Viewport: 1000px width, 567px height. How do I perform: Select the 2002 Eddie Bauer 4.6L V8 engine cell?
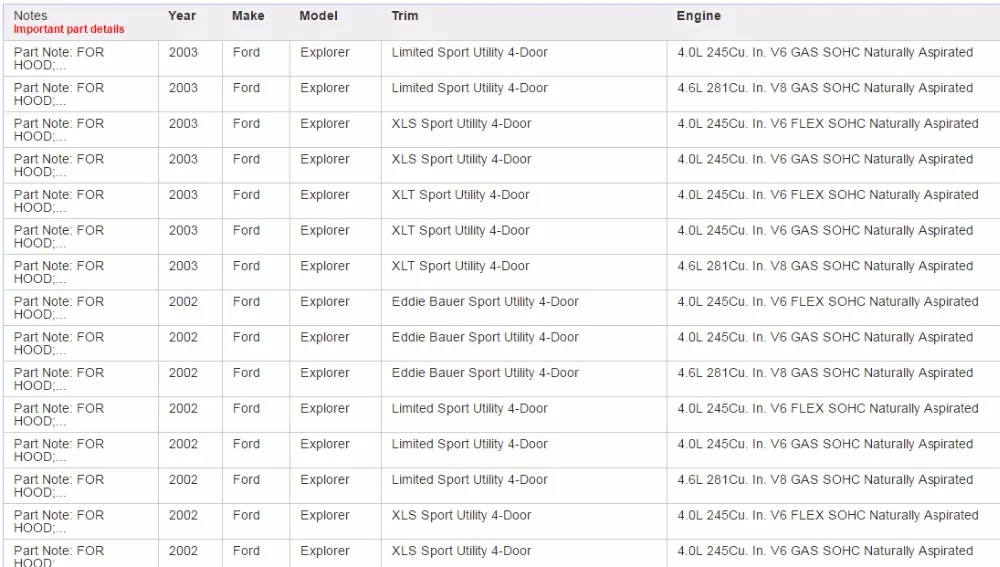tap(825, 373)
